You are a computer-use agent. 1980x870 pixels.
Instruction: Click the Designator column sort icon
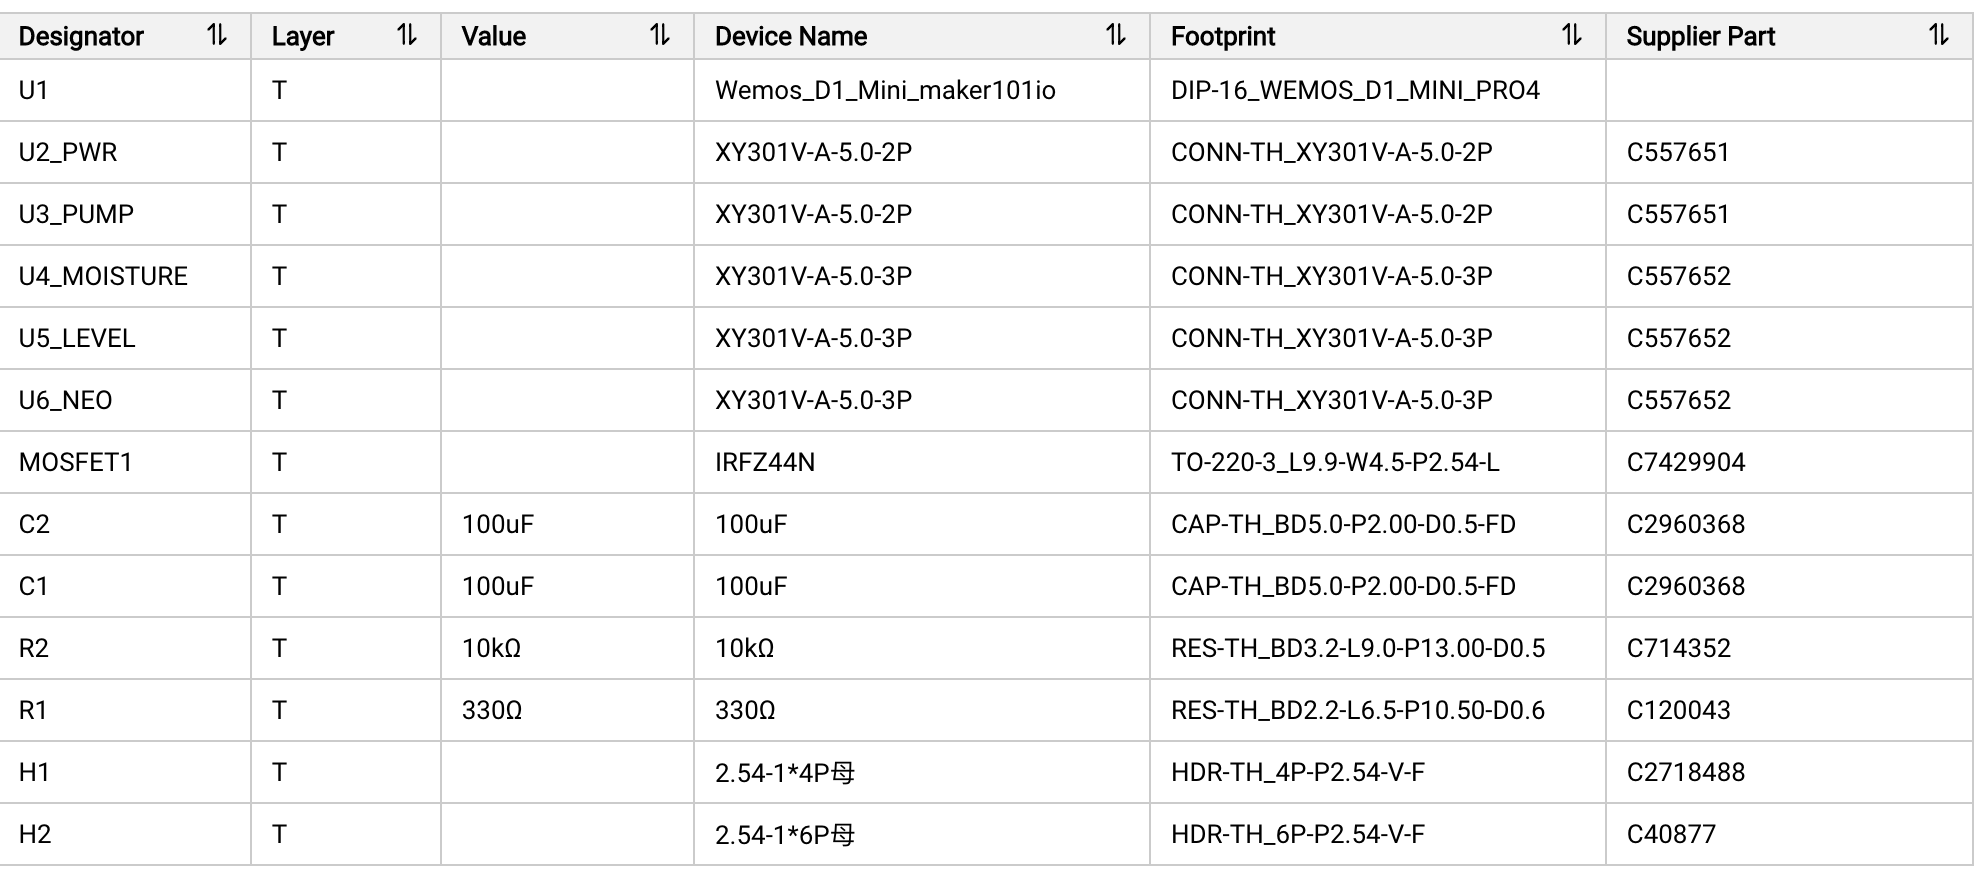[x=217, y=36]
